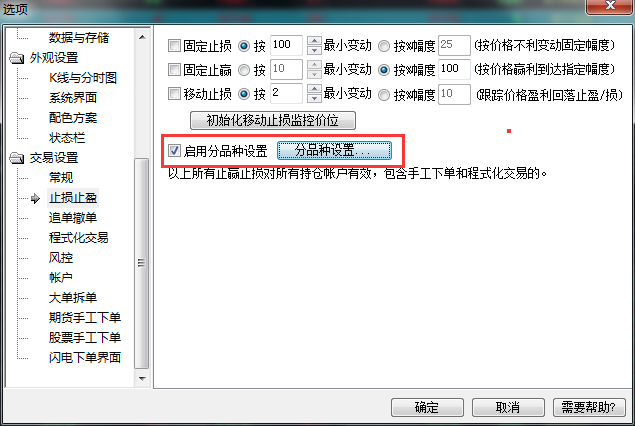This screenshot has width=635, height=426.
Task: Click the 固定止损 value field showing 100
Action: [x=286, y=45]
